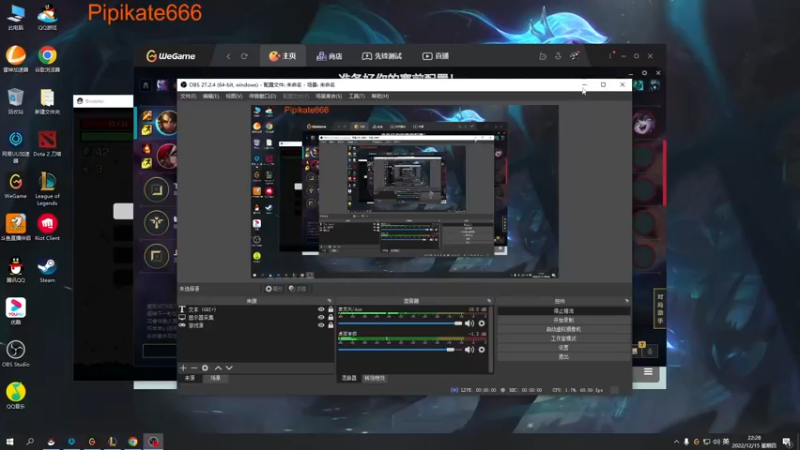Open settings gear for desktop audio channel
The height and width of the screenshot is (450, 800).
pyautogui.click(x=482, y=350)
